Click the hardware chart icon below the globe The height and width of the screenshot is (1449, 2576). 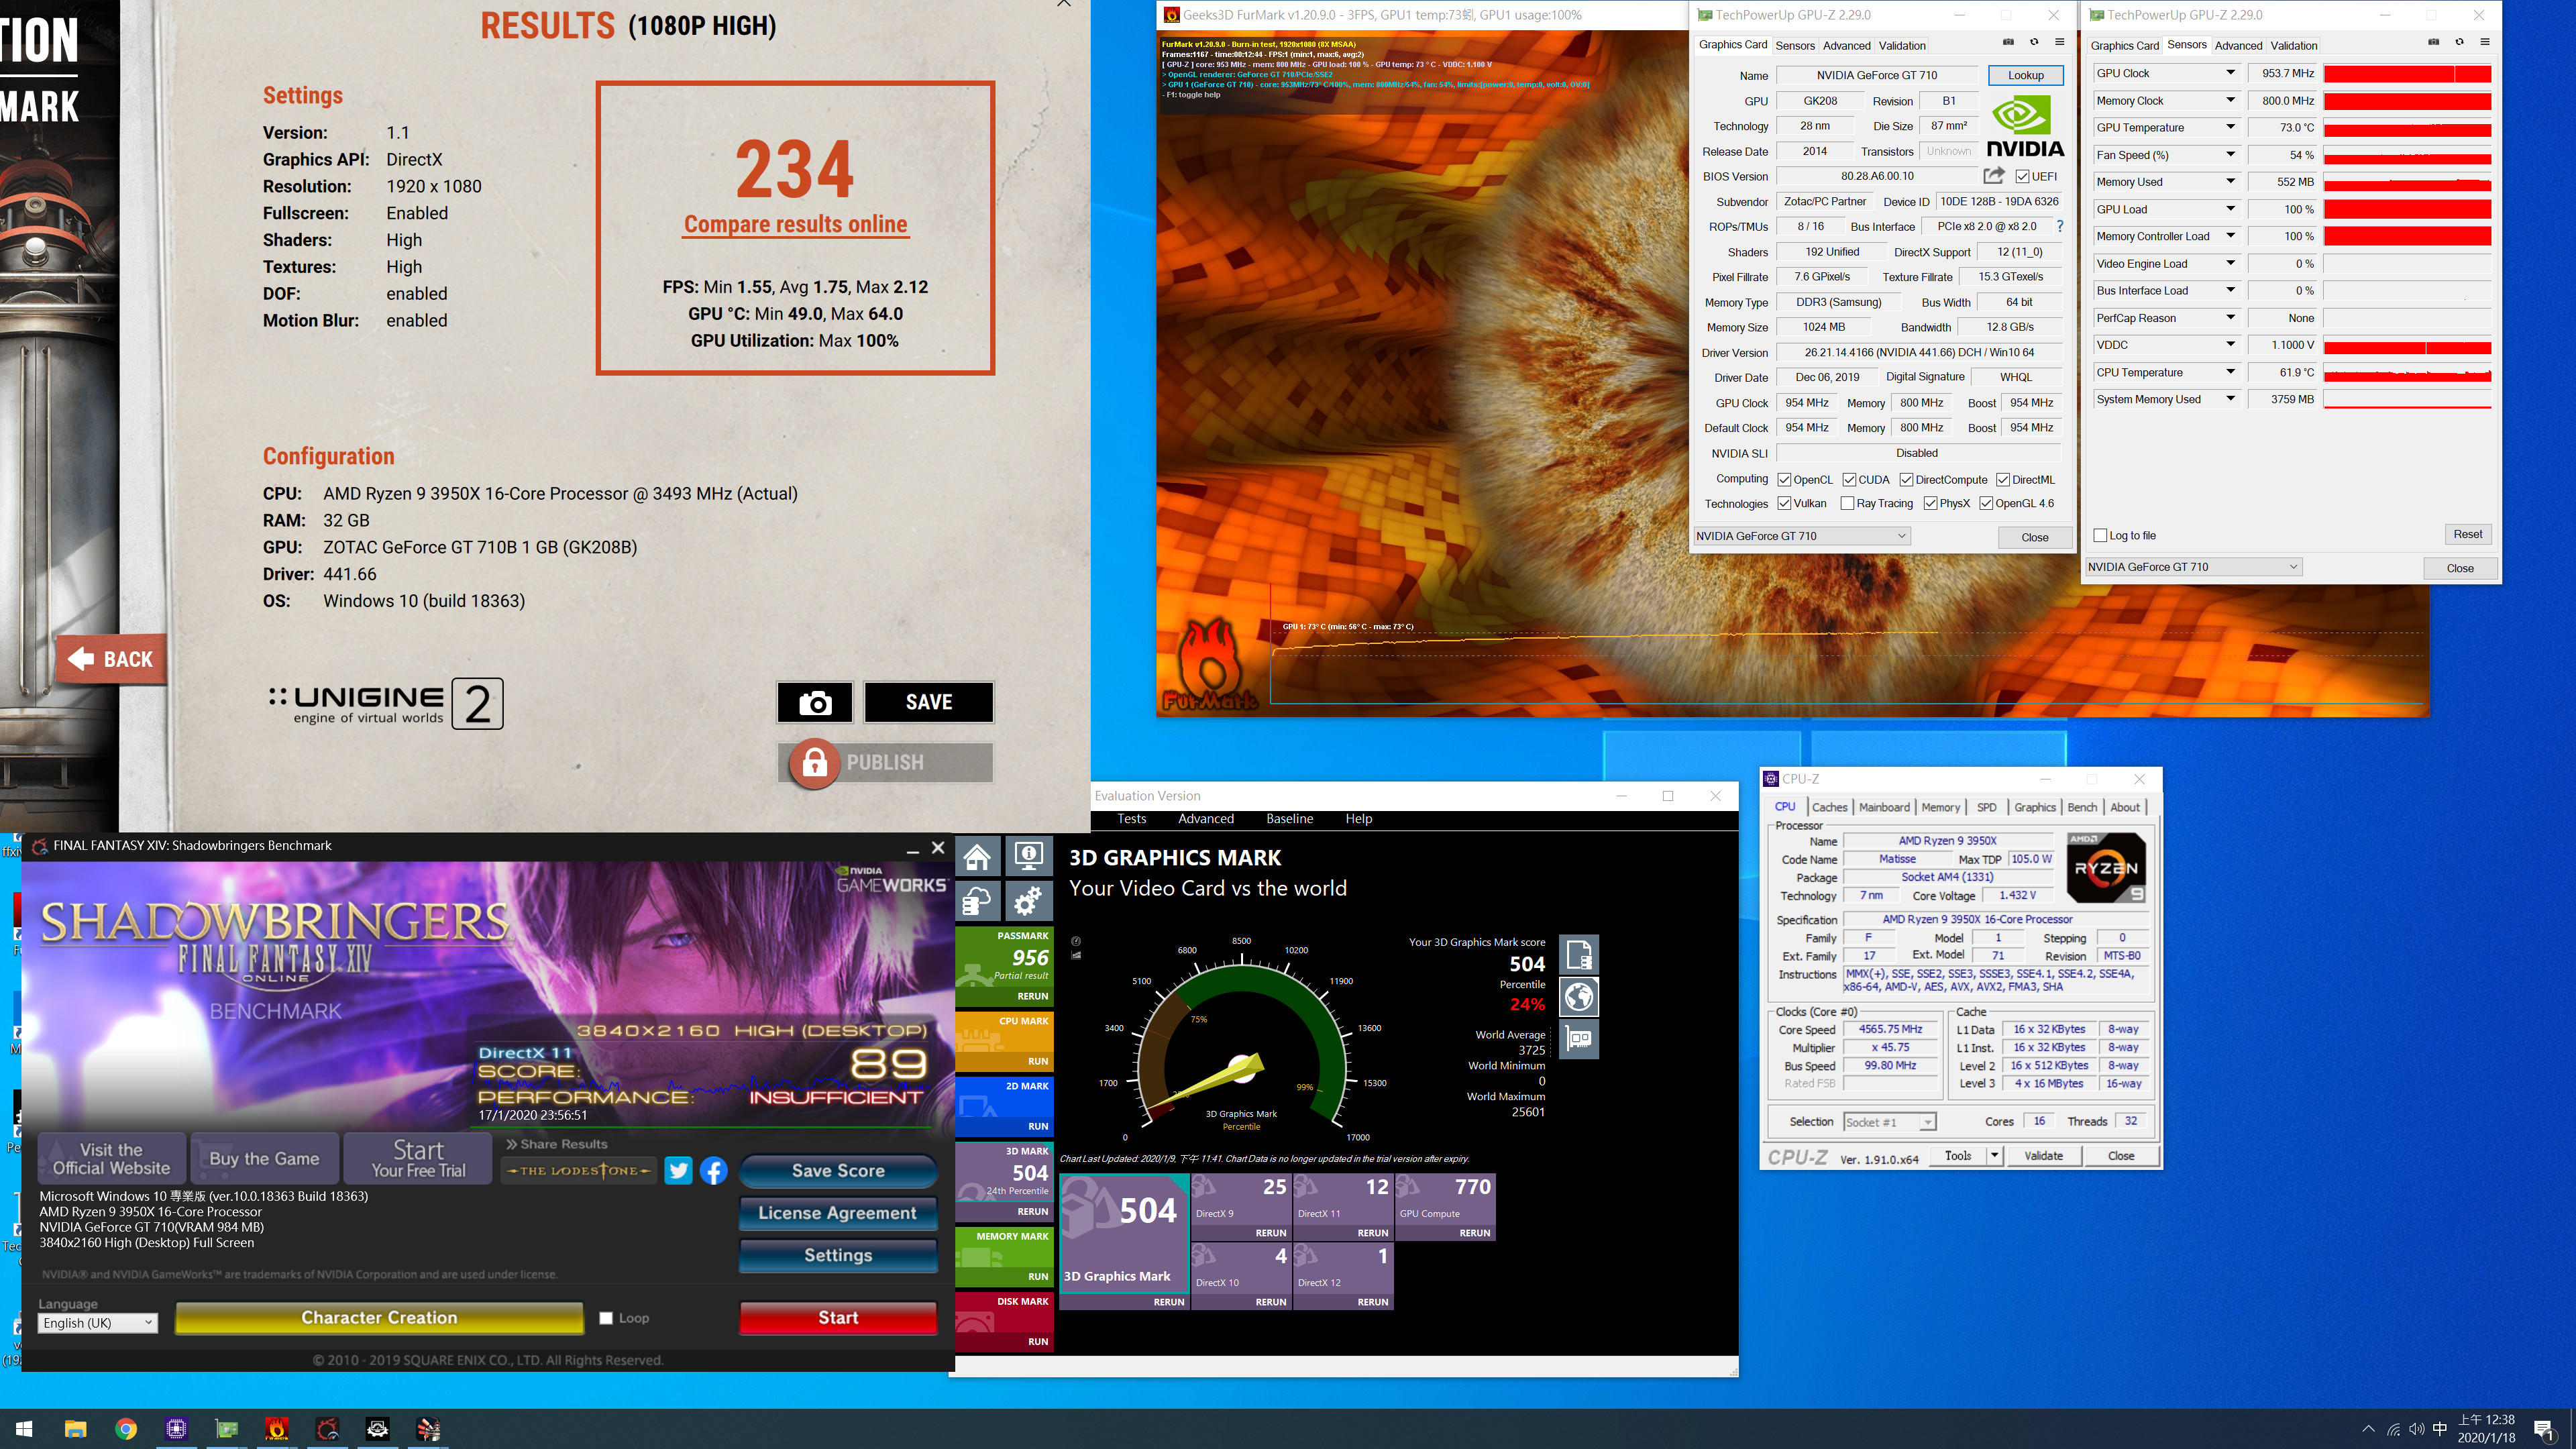click(1579, 1039)
